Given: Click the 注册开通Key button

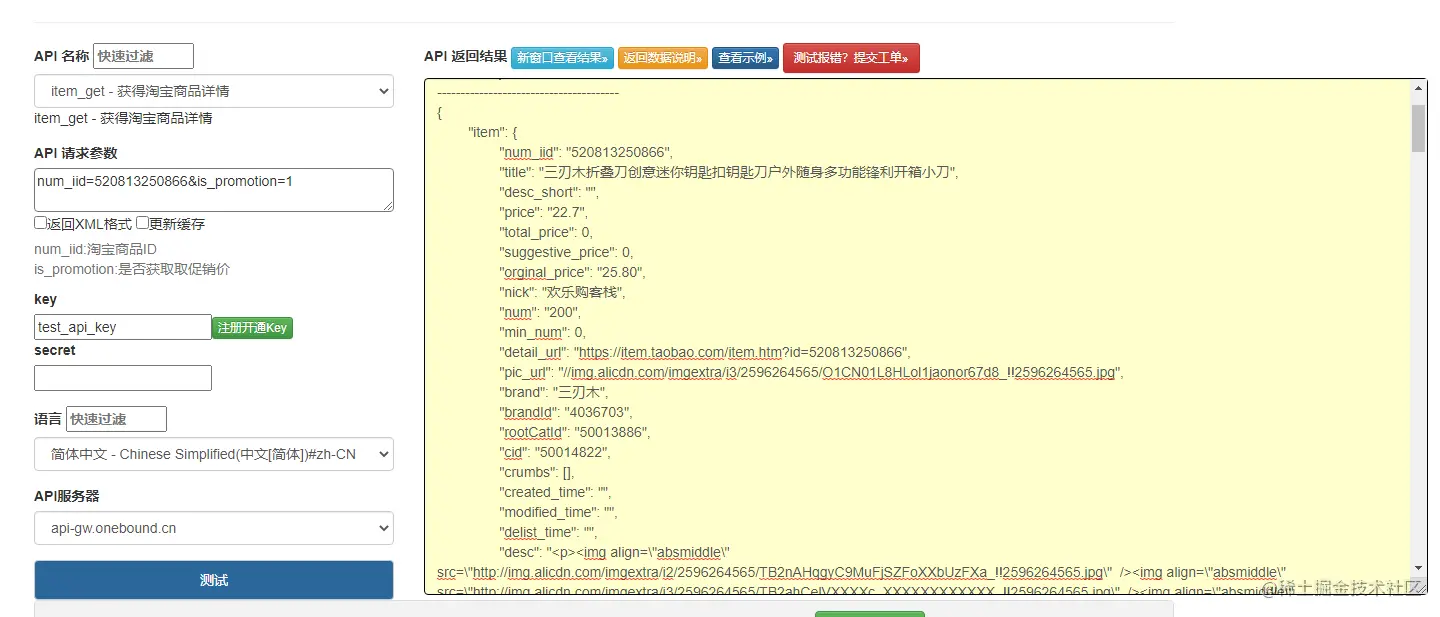Looking at the screenshot, I should pyautogui.click(x=252, y=327).
